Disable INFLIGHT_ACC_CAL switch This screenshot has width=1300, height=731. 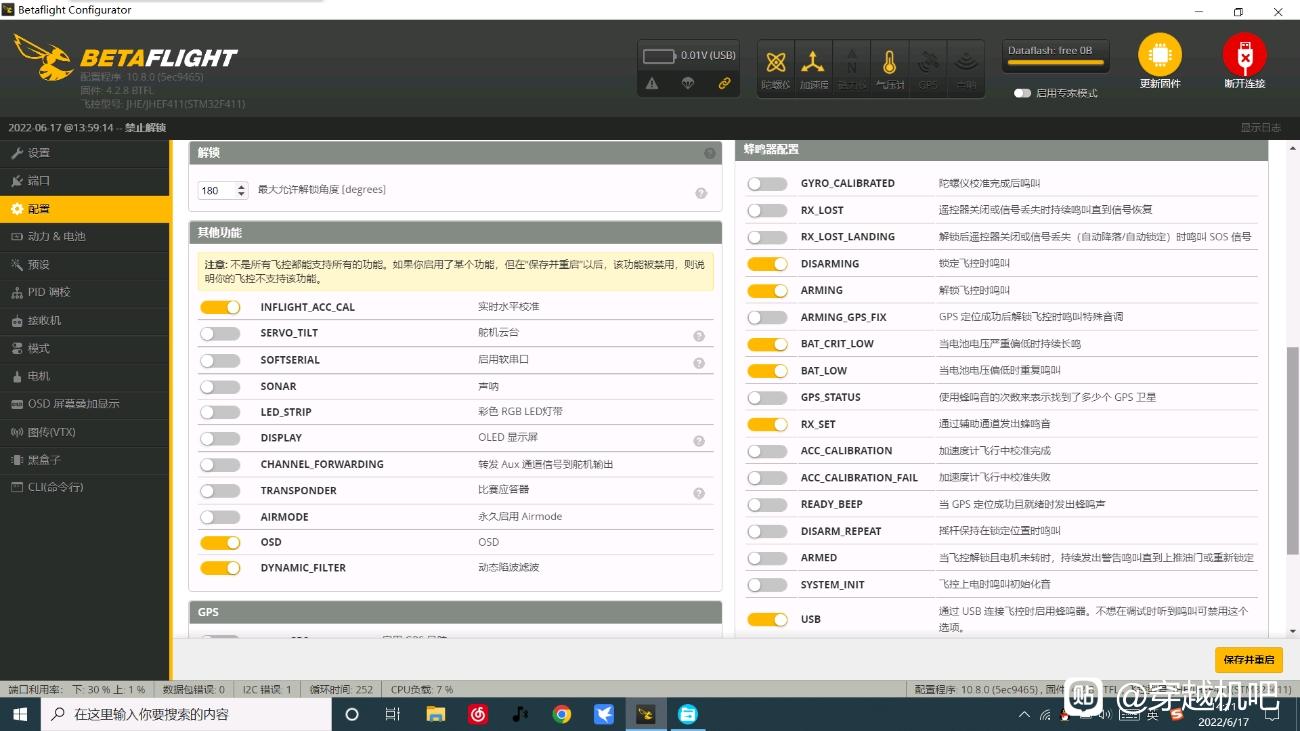tap(220, 307)
